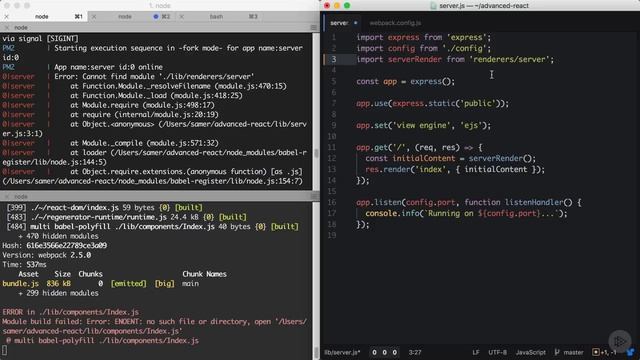Close the second node terminal tab
The image size is (640, 360).
pos(94,17)
